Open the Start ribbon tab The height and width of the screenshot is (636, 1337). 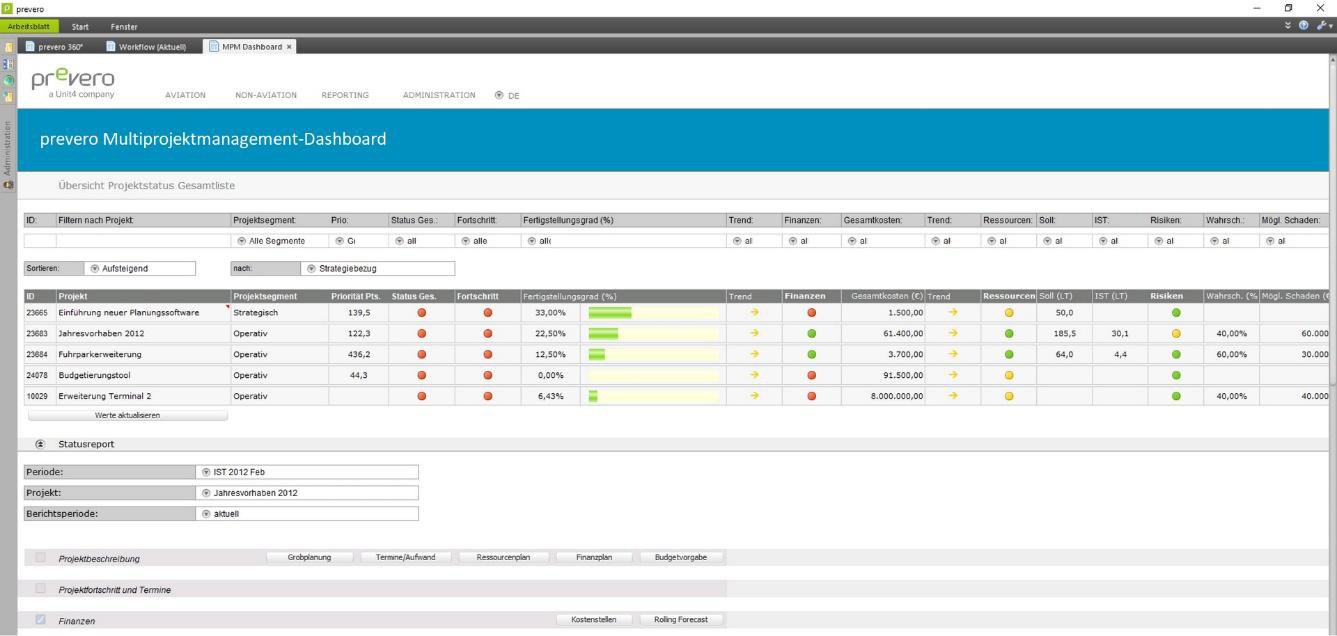pyautogui.click(x=81, y=25)
